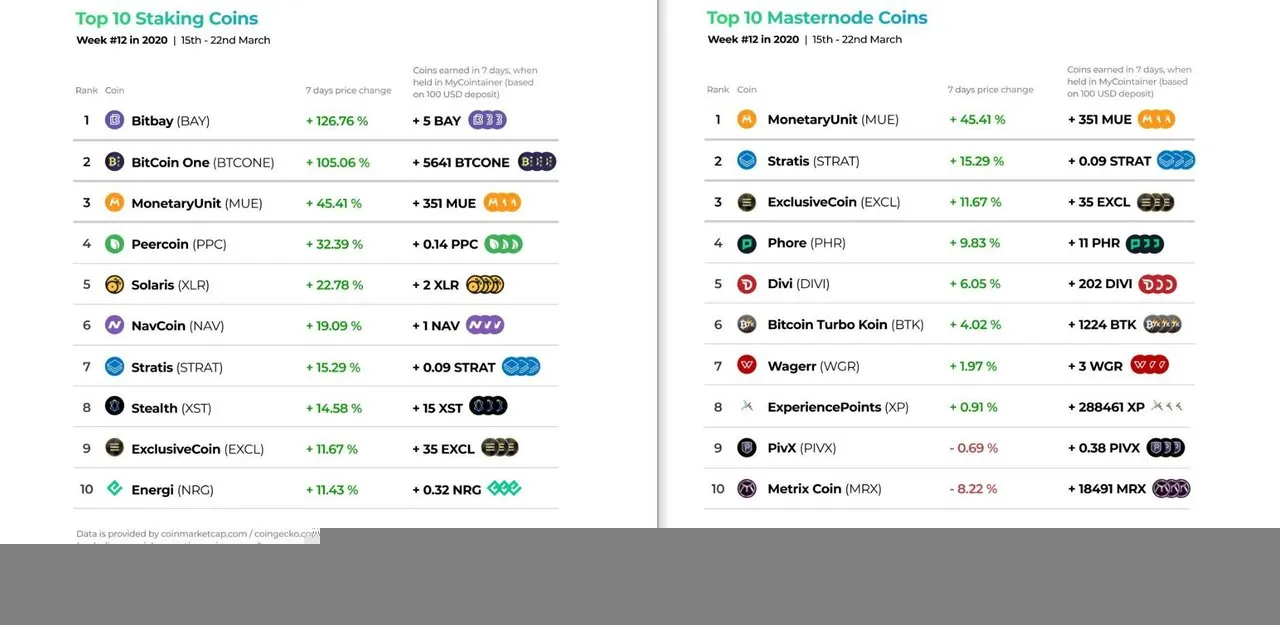Click the BitCoin One coin icon

tap(115, 161)
